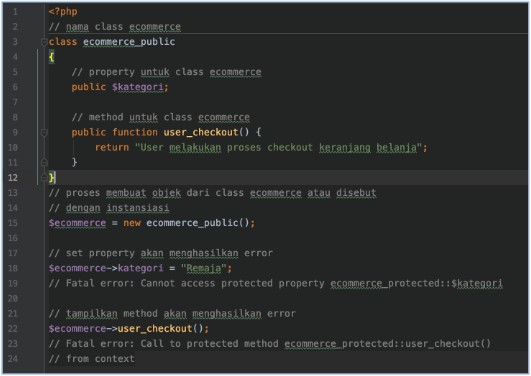Click the user_checkout function name on line 9
The width and height of the screenshot is (531, 376).
point(201,132)
